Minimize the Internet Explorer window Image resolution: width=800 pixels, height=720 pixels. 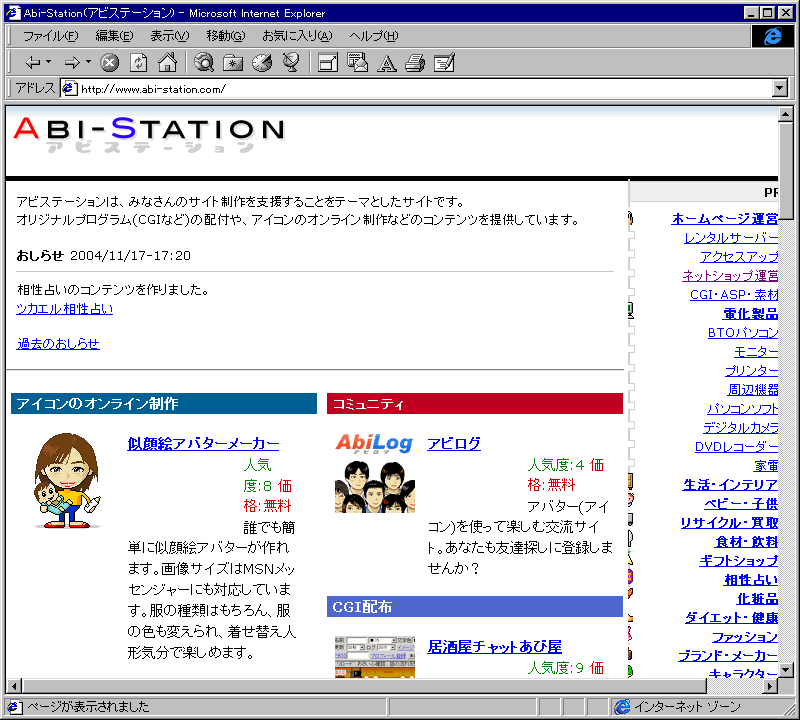(752, 13)
